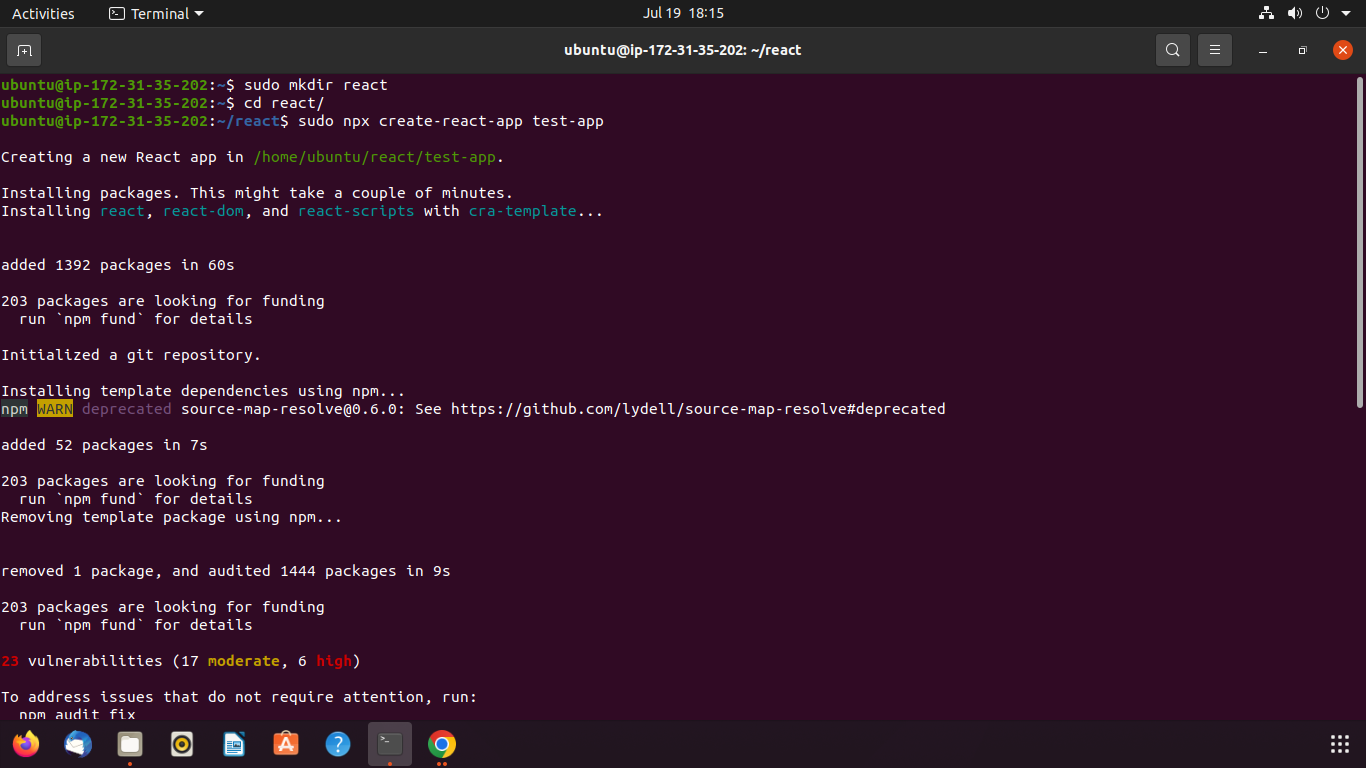Screen dimensions: 1366x768
Task: Open the terminal hamburger menu
Action: [1215, 50]
